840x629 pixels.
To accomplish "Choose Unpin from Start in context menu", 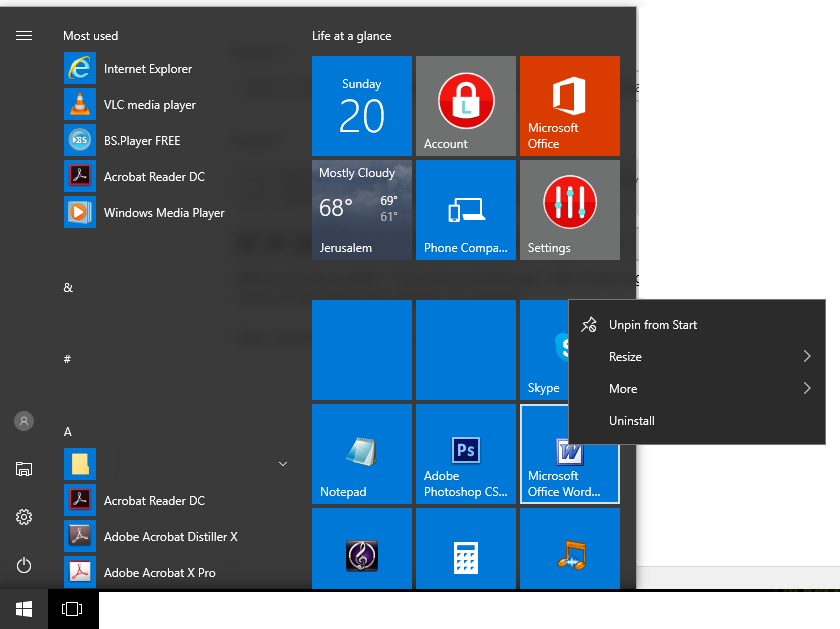I will coord(697,325).
